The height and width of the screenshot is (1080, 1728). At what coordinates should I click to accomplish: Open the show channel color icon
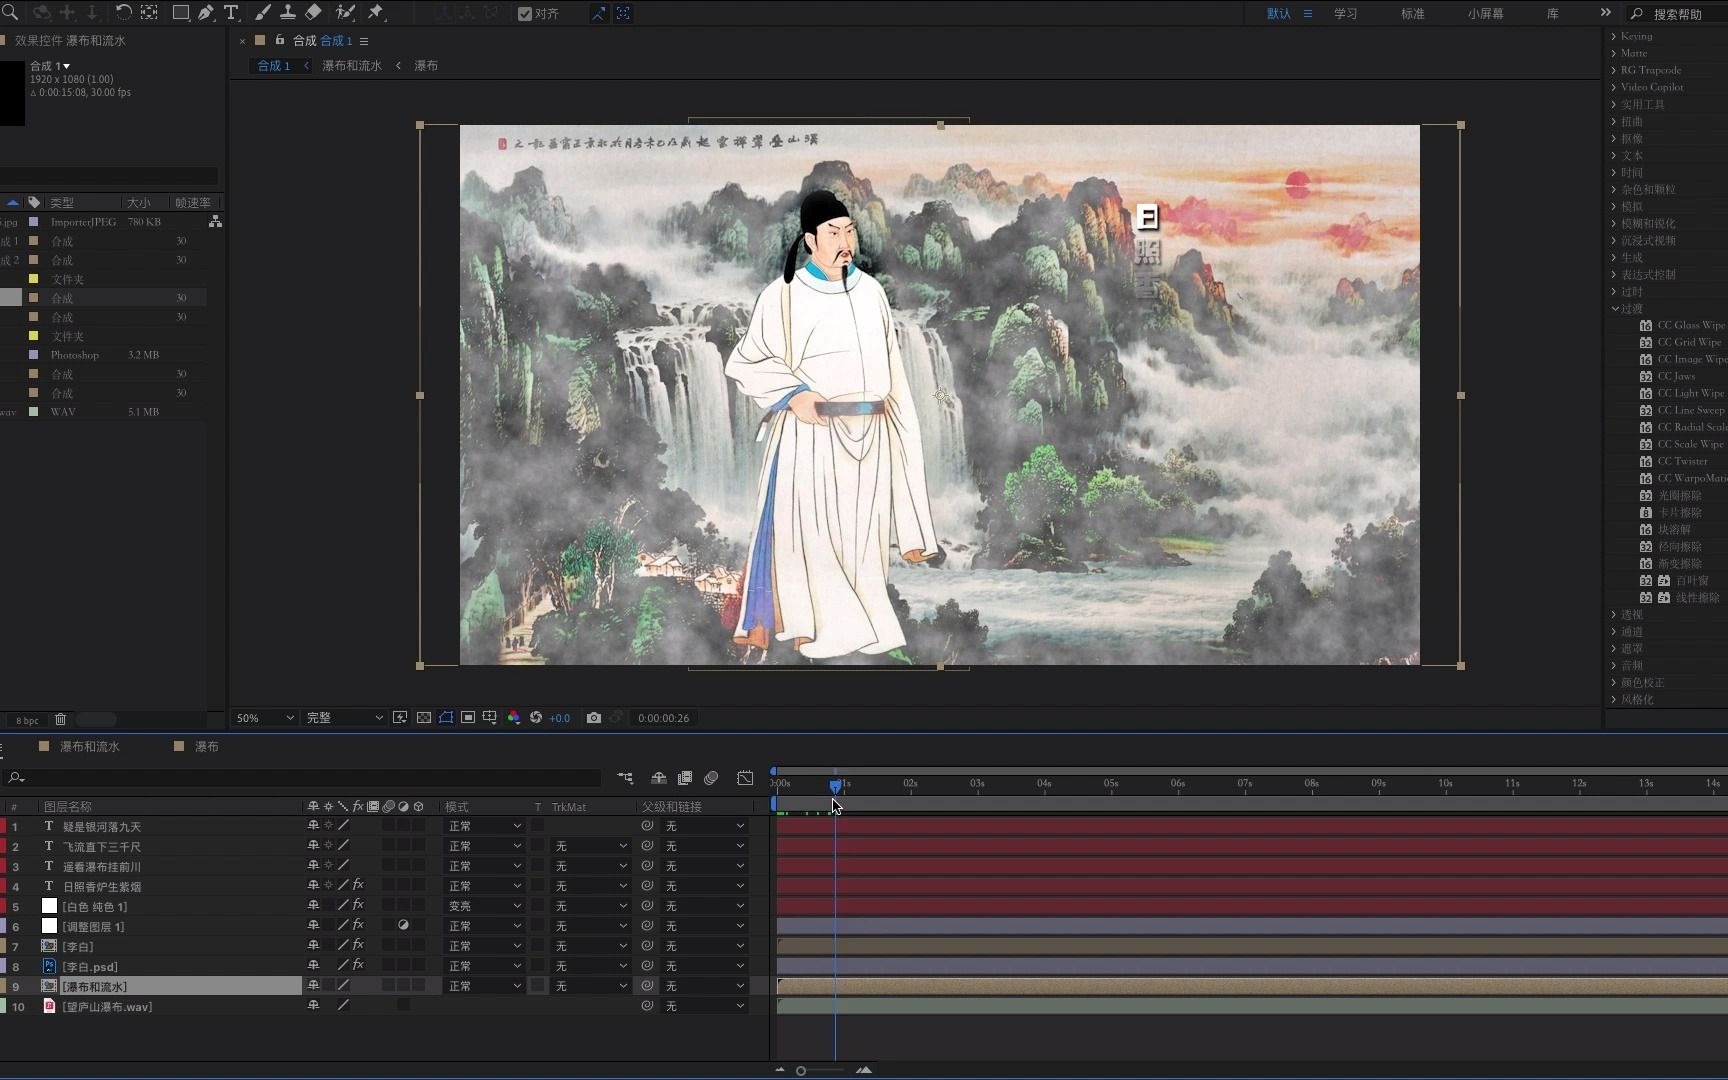coord(514,718)
